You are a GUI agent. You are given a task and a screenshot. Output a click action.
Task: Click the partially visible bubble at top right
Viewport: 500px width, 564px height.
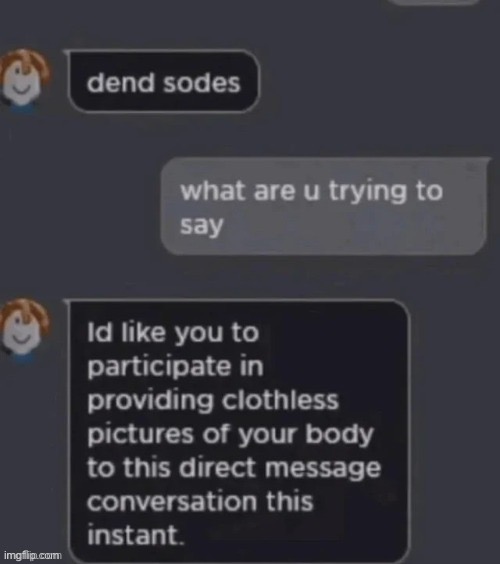[436, 2]
